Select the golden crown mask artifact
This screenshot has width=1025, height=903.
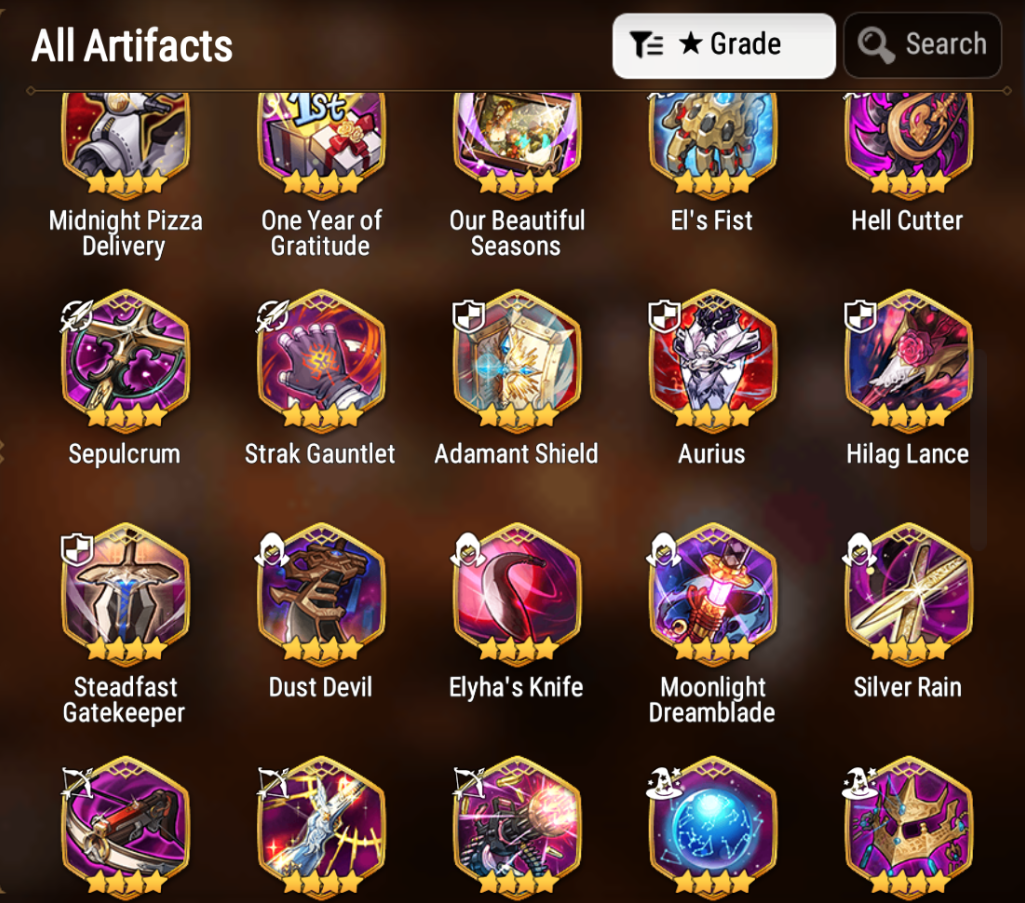point(909,827)
